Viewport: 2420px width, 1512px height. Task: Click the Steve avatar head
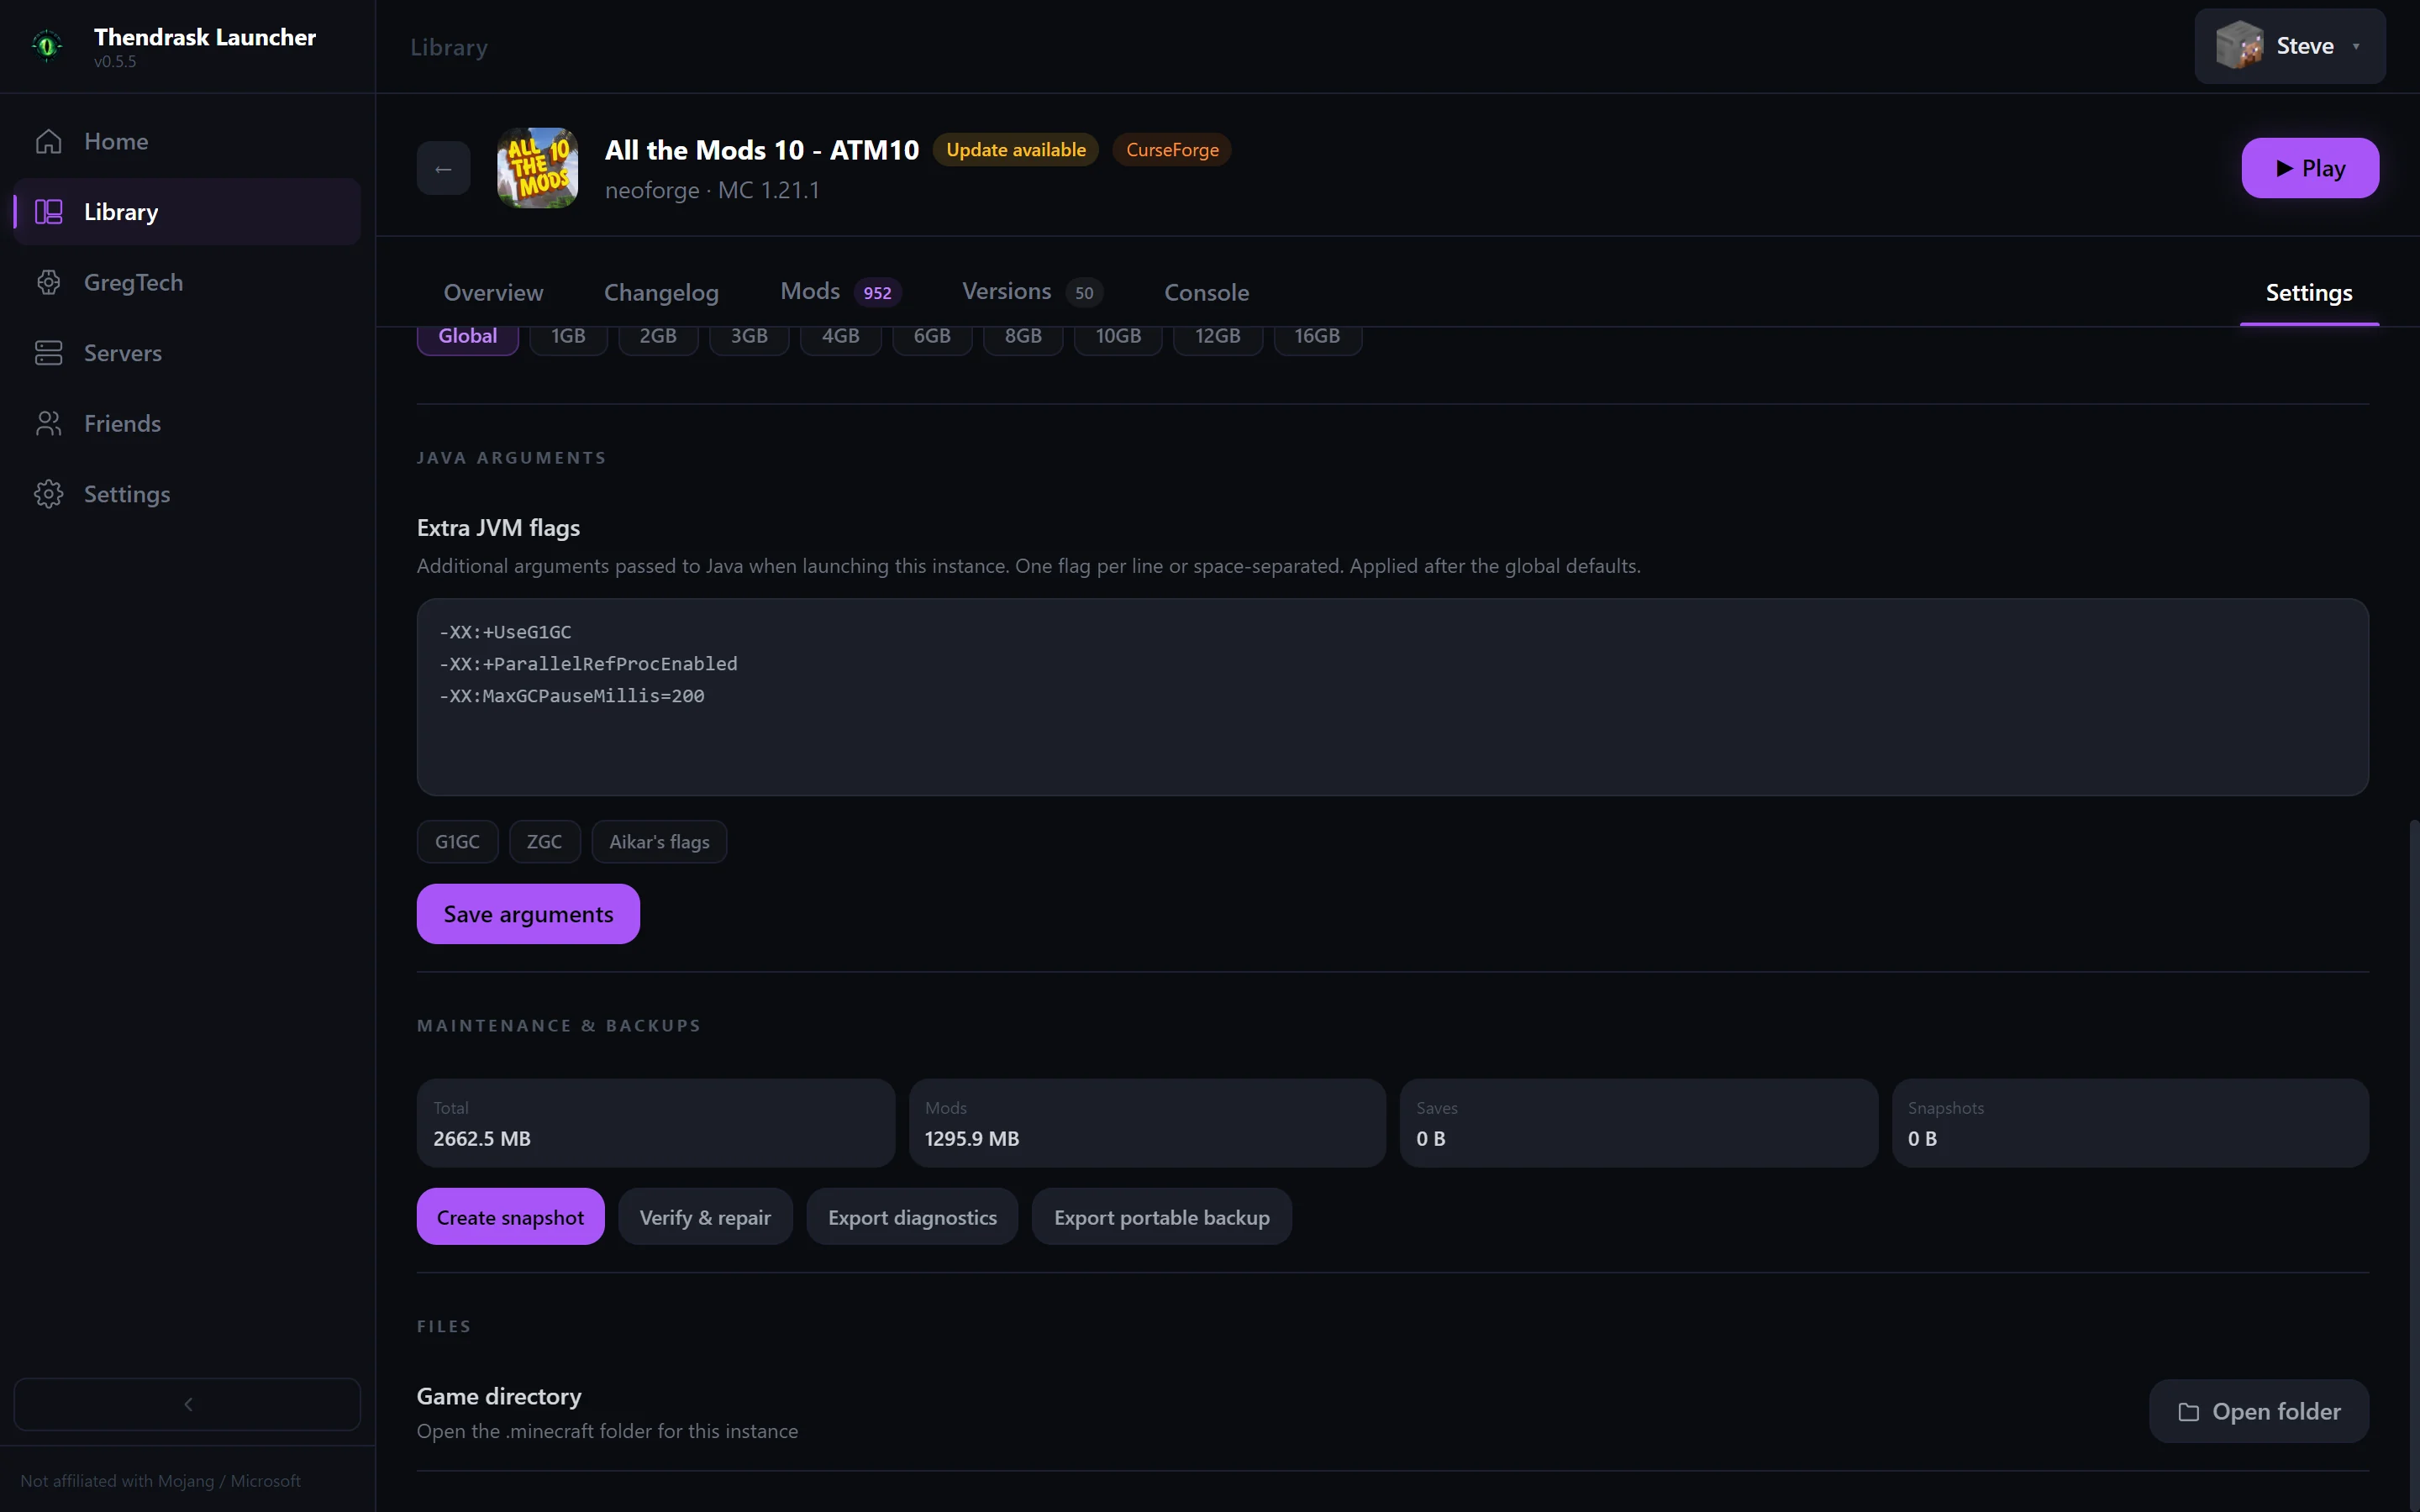tap(2239, 46)
